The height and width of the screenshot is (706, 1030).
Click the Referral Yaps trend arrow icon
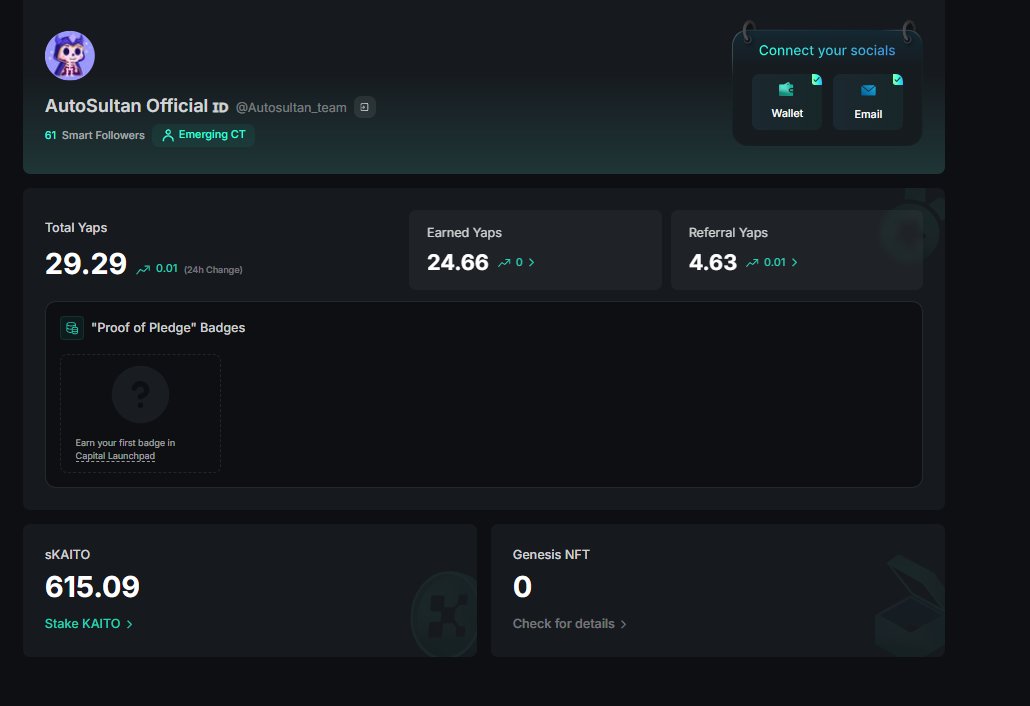point(752,263)
